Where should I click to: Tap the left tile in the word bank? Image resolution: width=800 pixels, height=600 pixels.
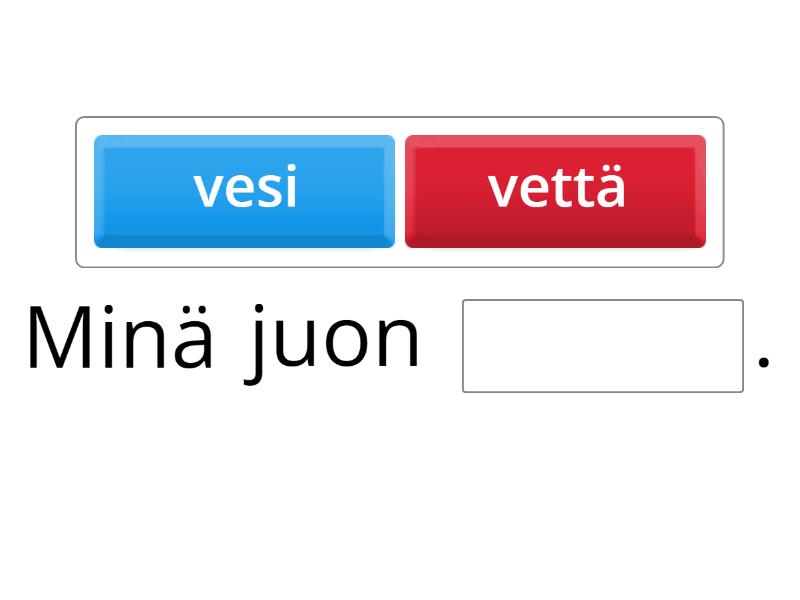pos(244,191)
